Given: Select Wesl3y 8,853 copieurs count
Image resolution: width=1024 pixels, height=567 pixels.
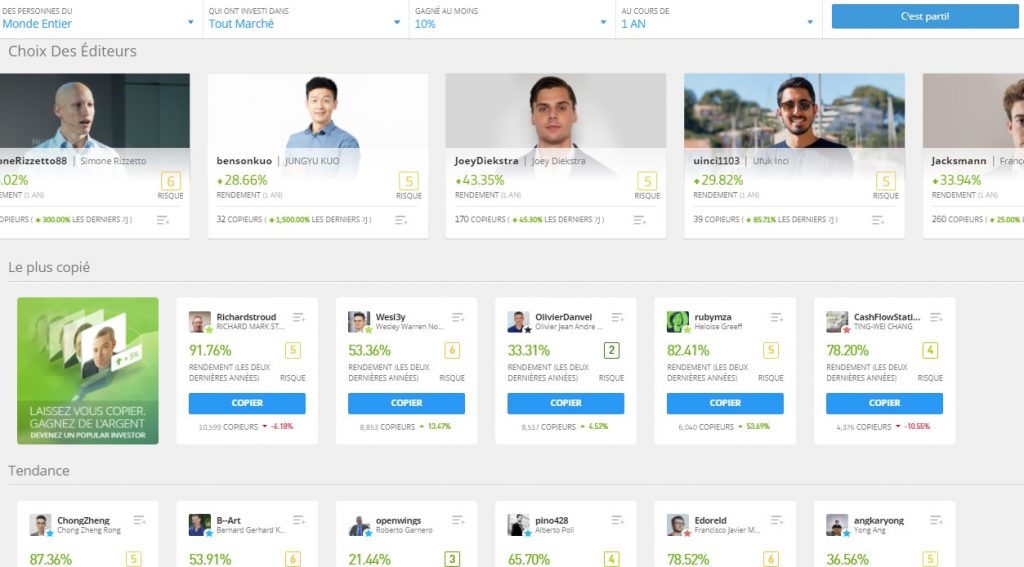Looking at the screenshot, I should click(x=387, y=427).
